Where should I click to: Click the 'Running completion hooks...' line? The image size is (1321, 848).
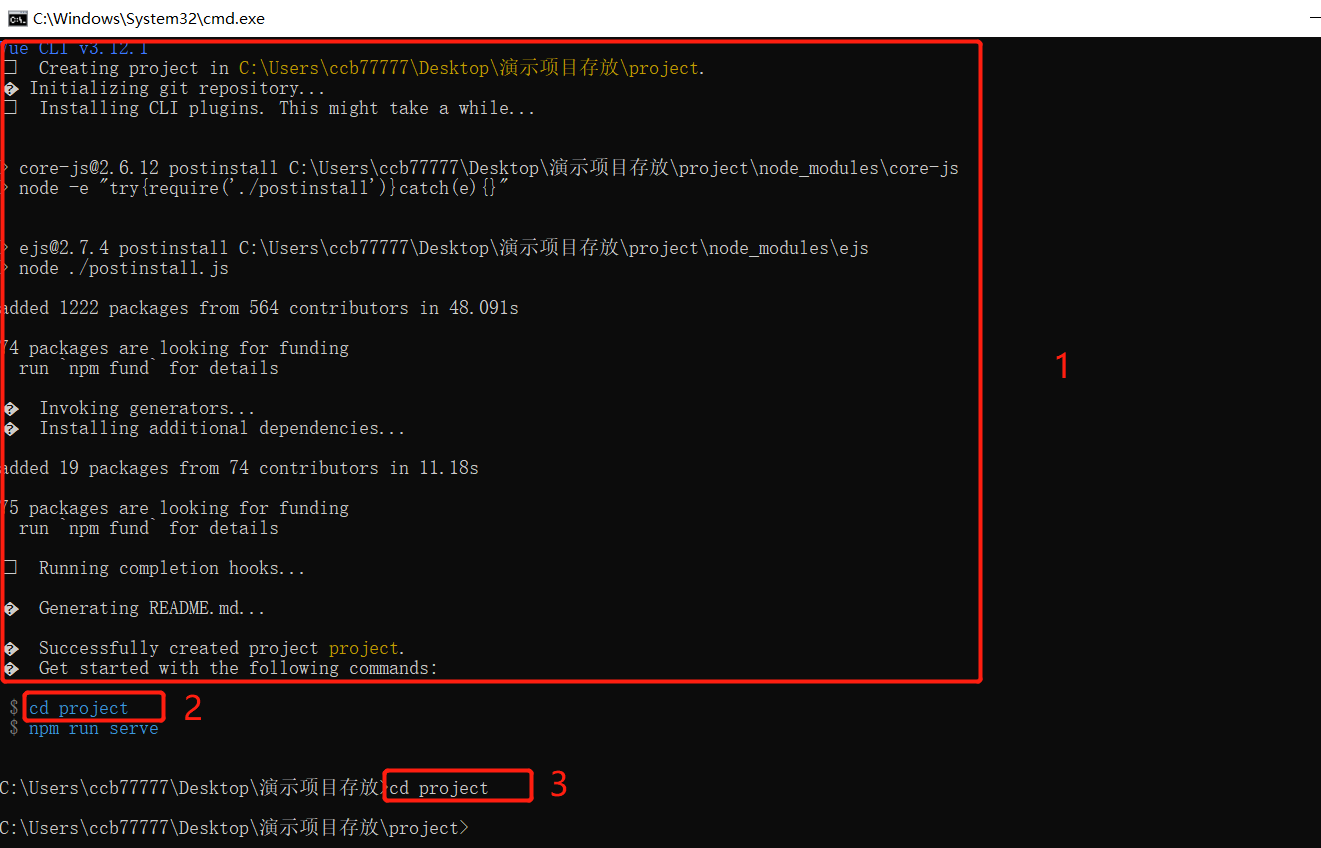(155, 568)
